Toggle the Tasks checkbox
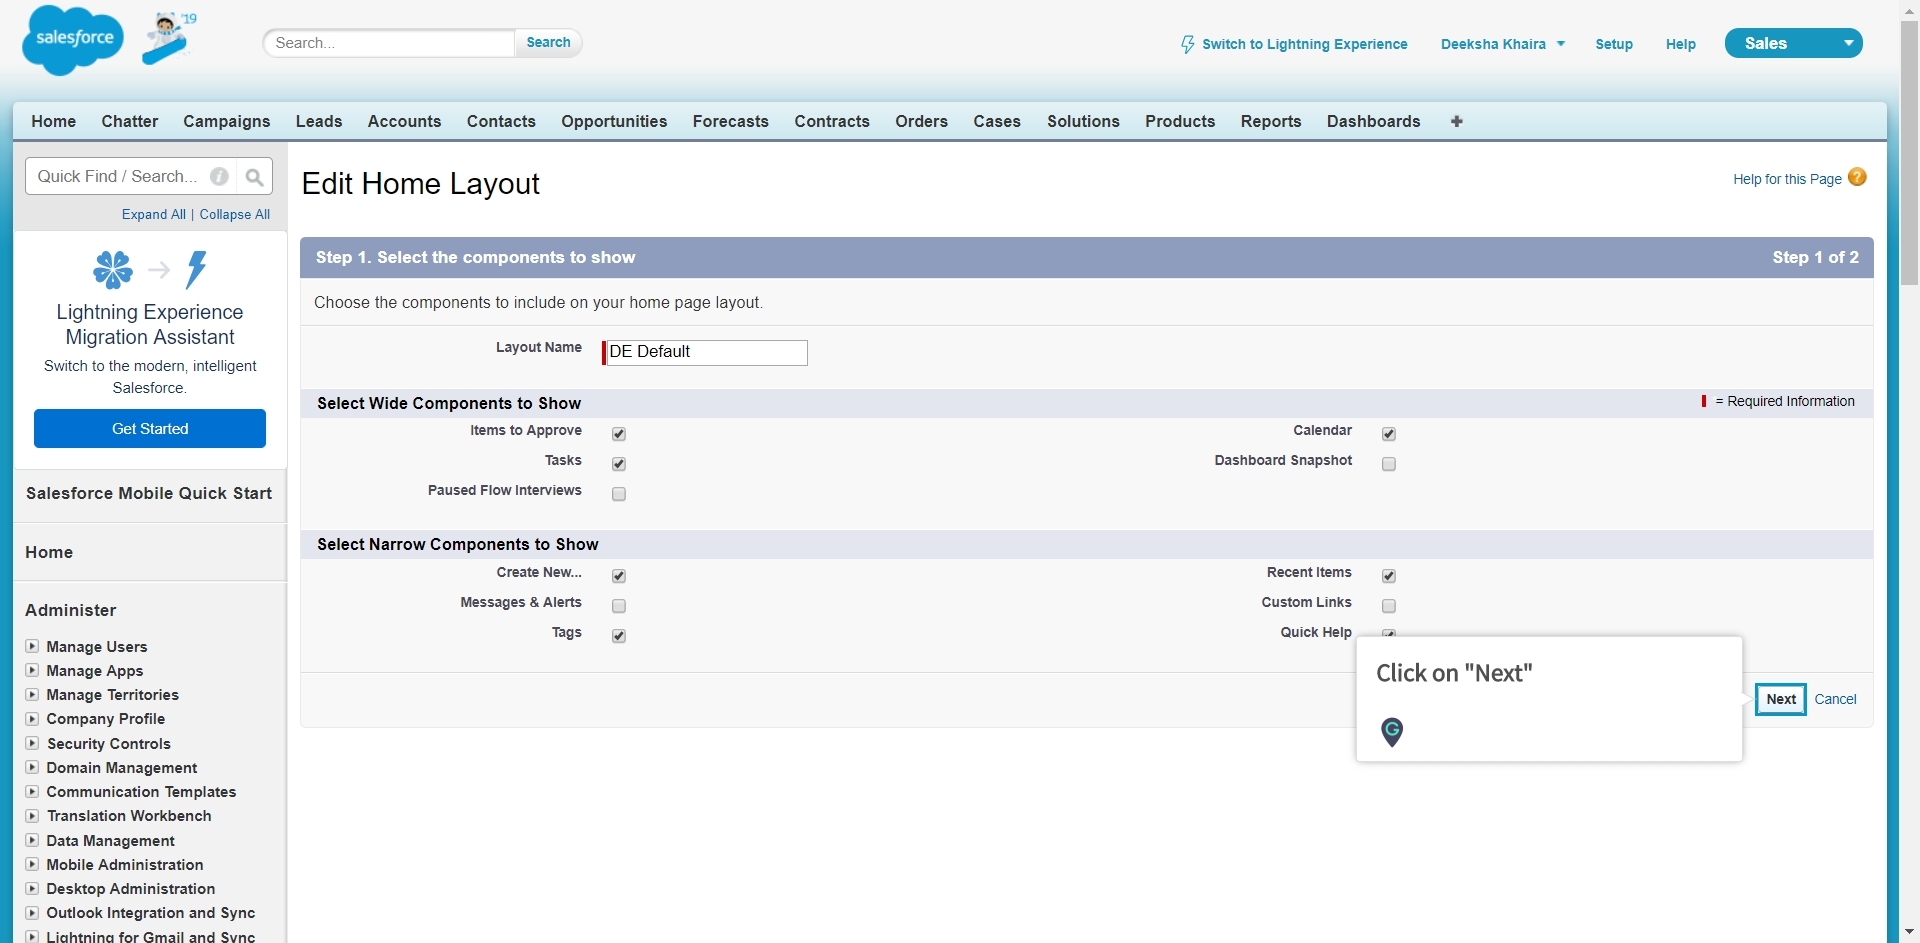The width and height of the screenshot is (1920, 943). 619,464
